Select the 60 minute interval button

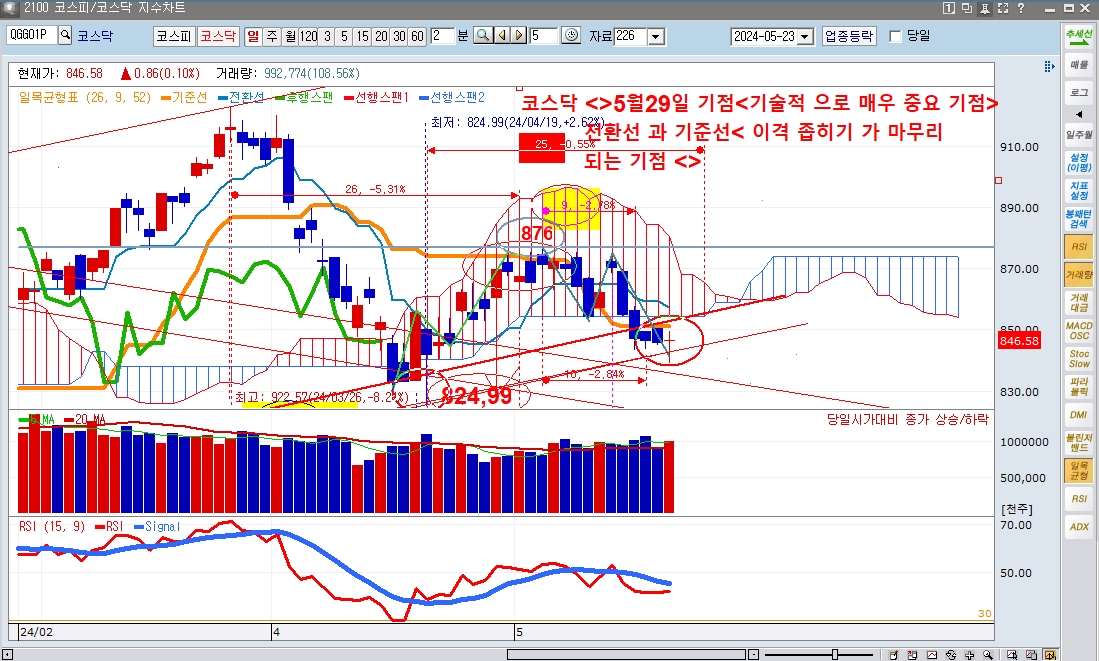pyautogui.click(x=417, y=36)
